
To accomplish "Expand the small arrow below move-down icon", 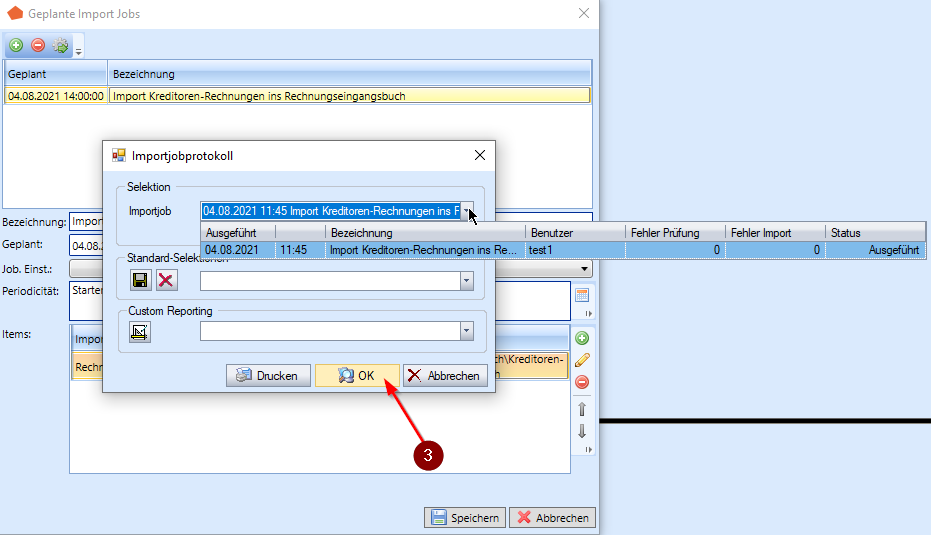I will (x=588, y=449).
